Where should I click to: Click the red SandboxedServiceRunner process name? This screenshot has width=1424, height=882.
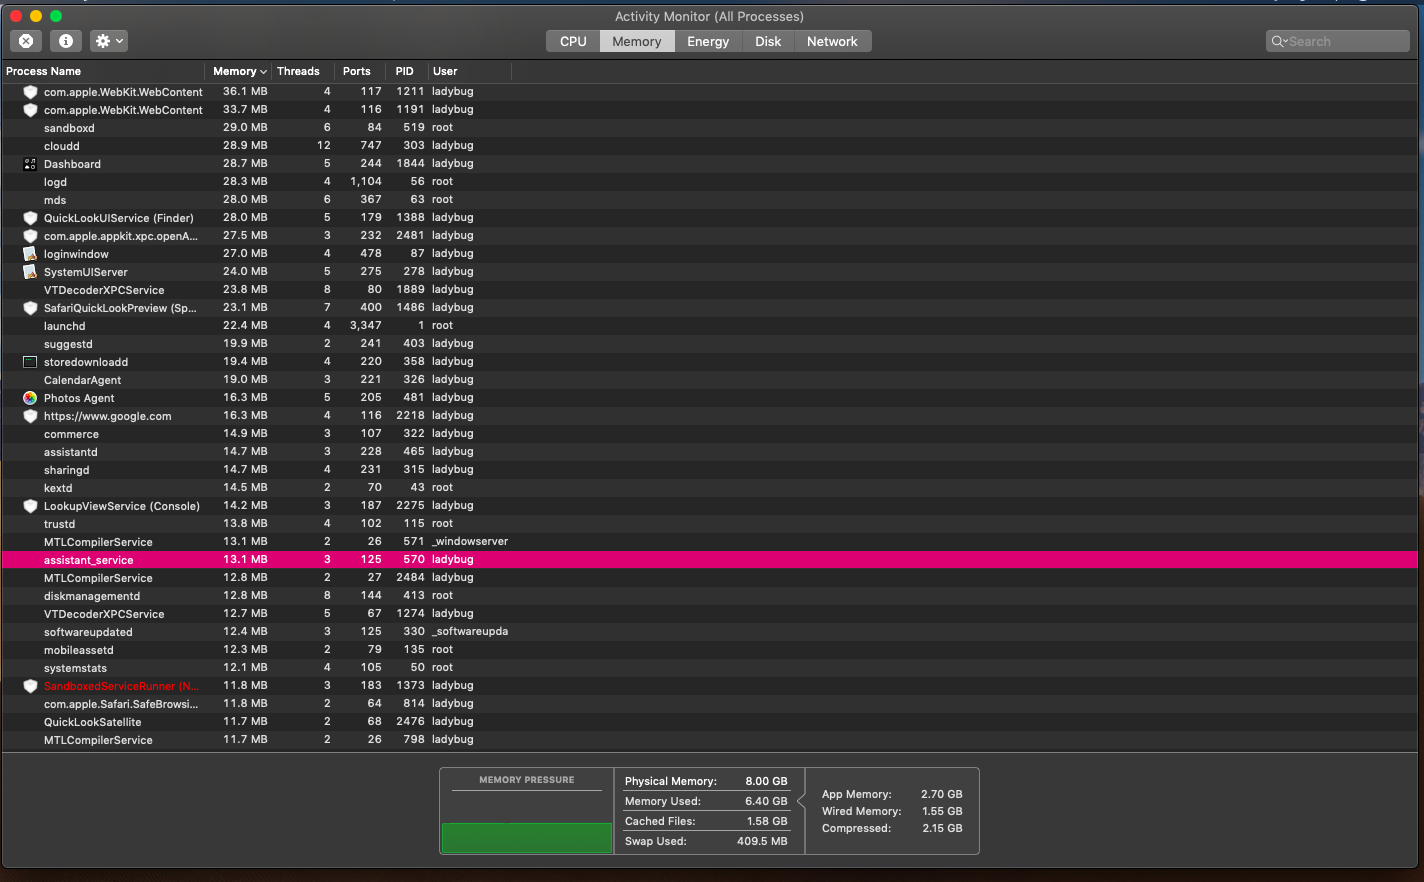coord(121,686)
